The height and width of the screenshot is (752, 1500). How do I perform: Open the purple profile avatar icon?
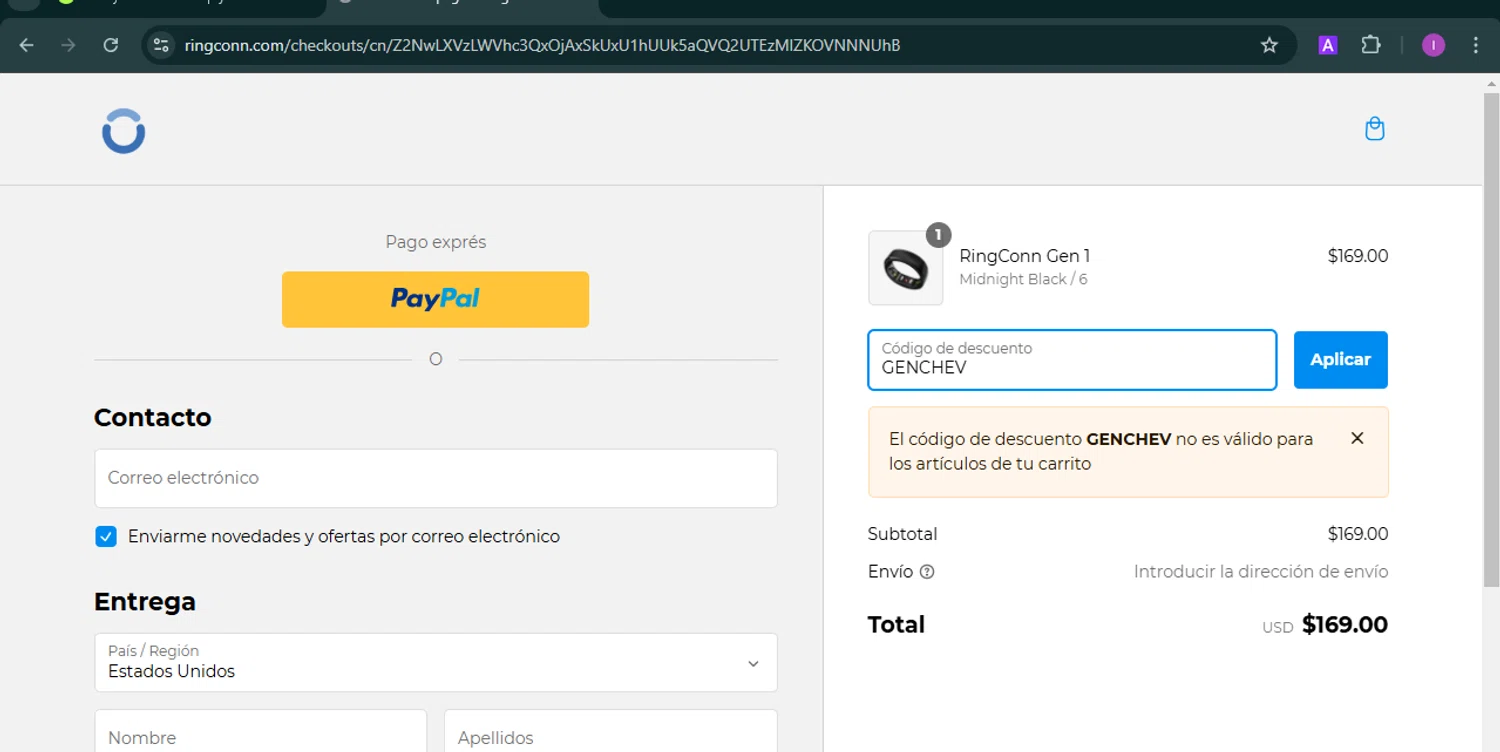1433,45
